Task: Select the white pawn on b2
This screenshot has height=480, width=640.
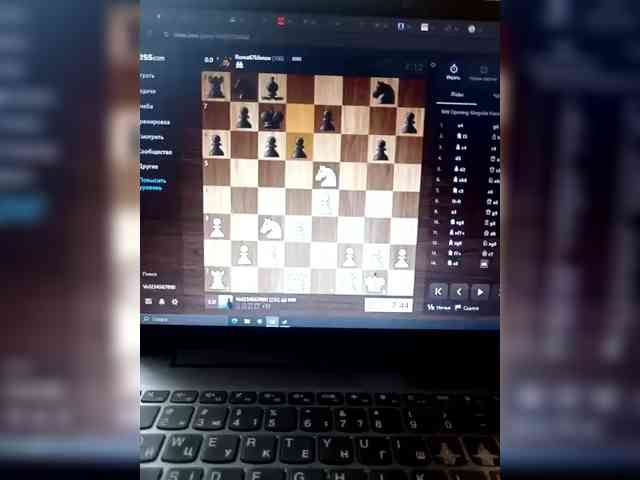Action: [x=244, y=253]
